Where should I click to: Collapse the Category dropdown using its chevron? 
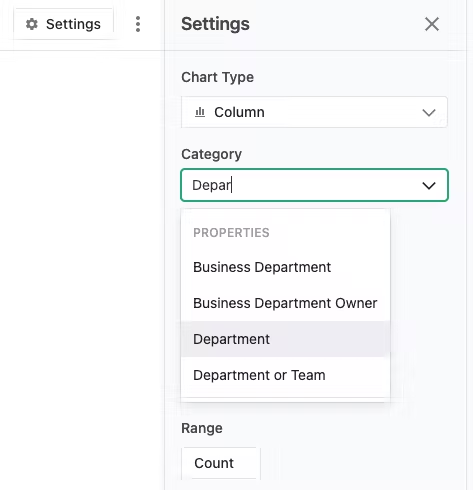429,185
